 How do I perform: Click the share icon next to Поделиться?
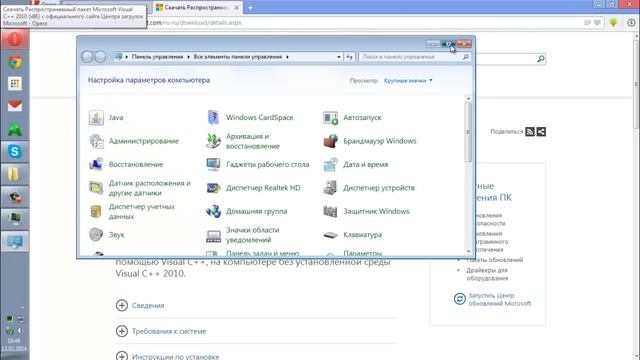541,131
